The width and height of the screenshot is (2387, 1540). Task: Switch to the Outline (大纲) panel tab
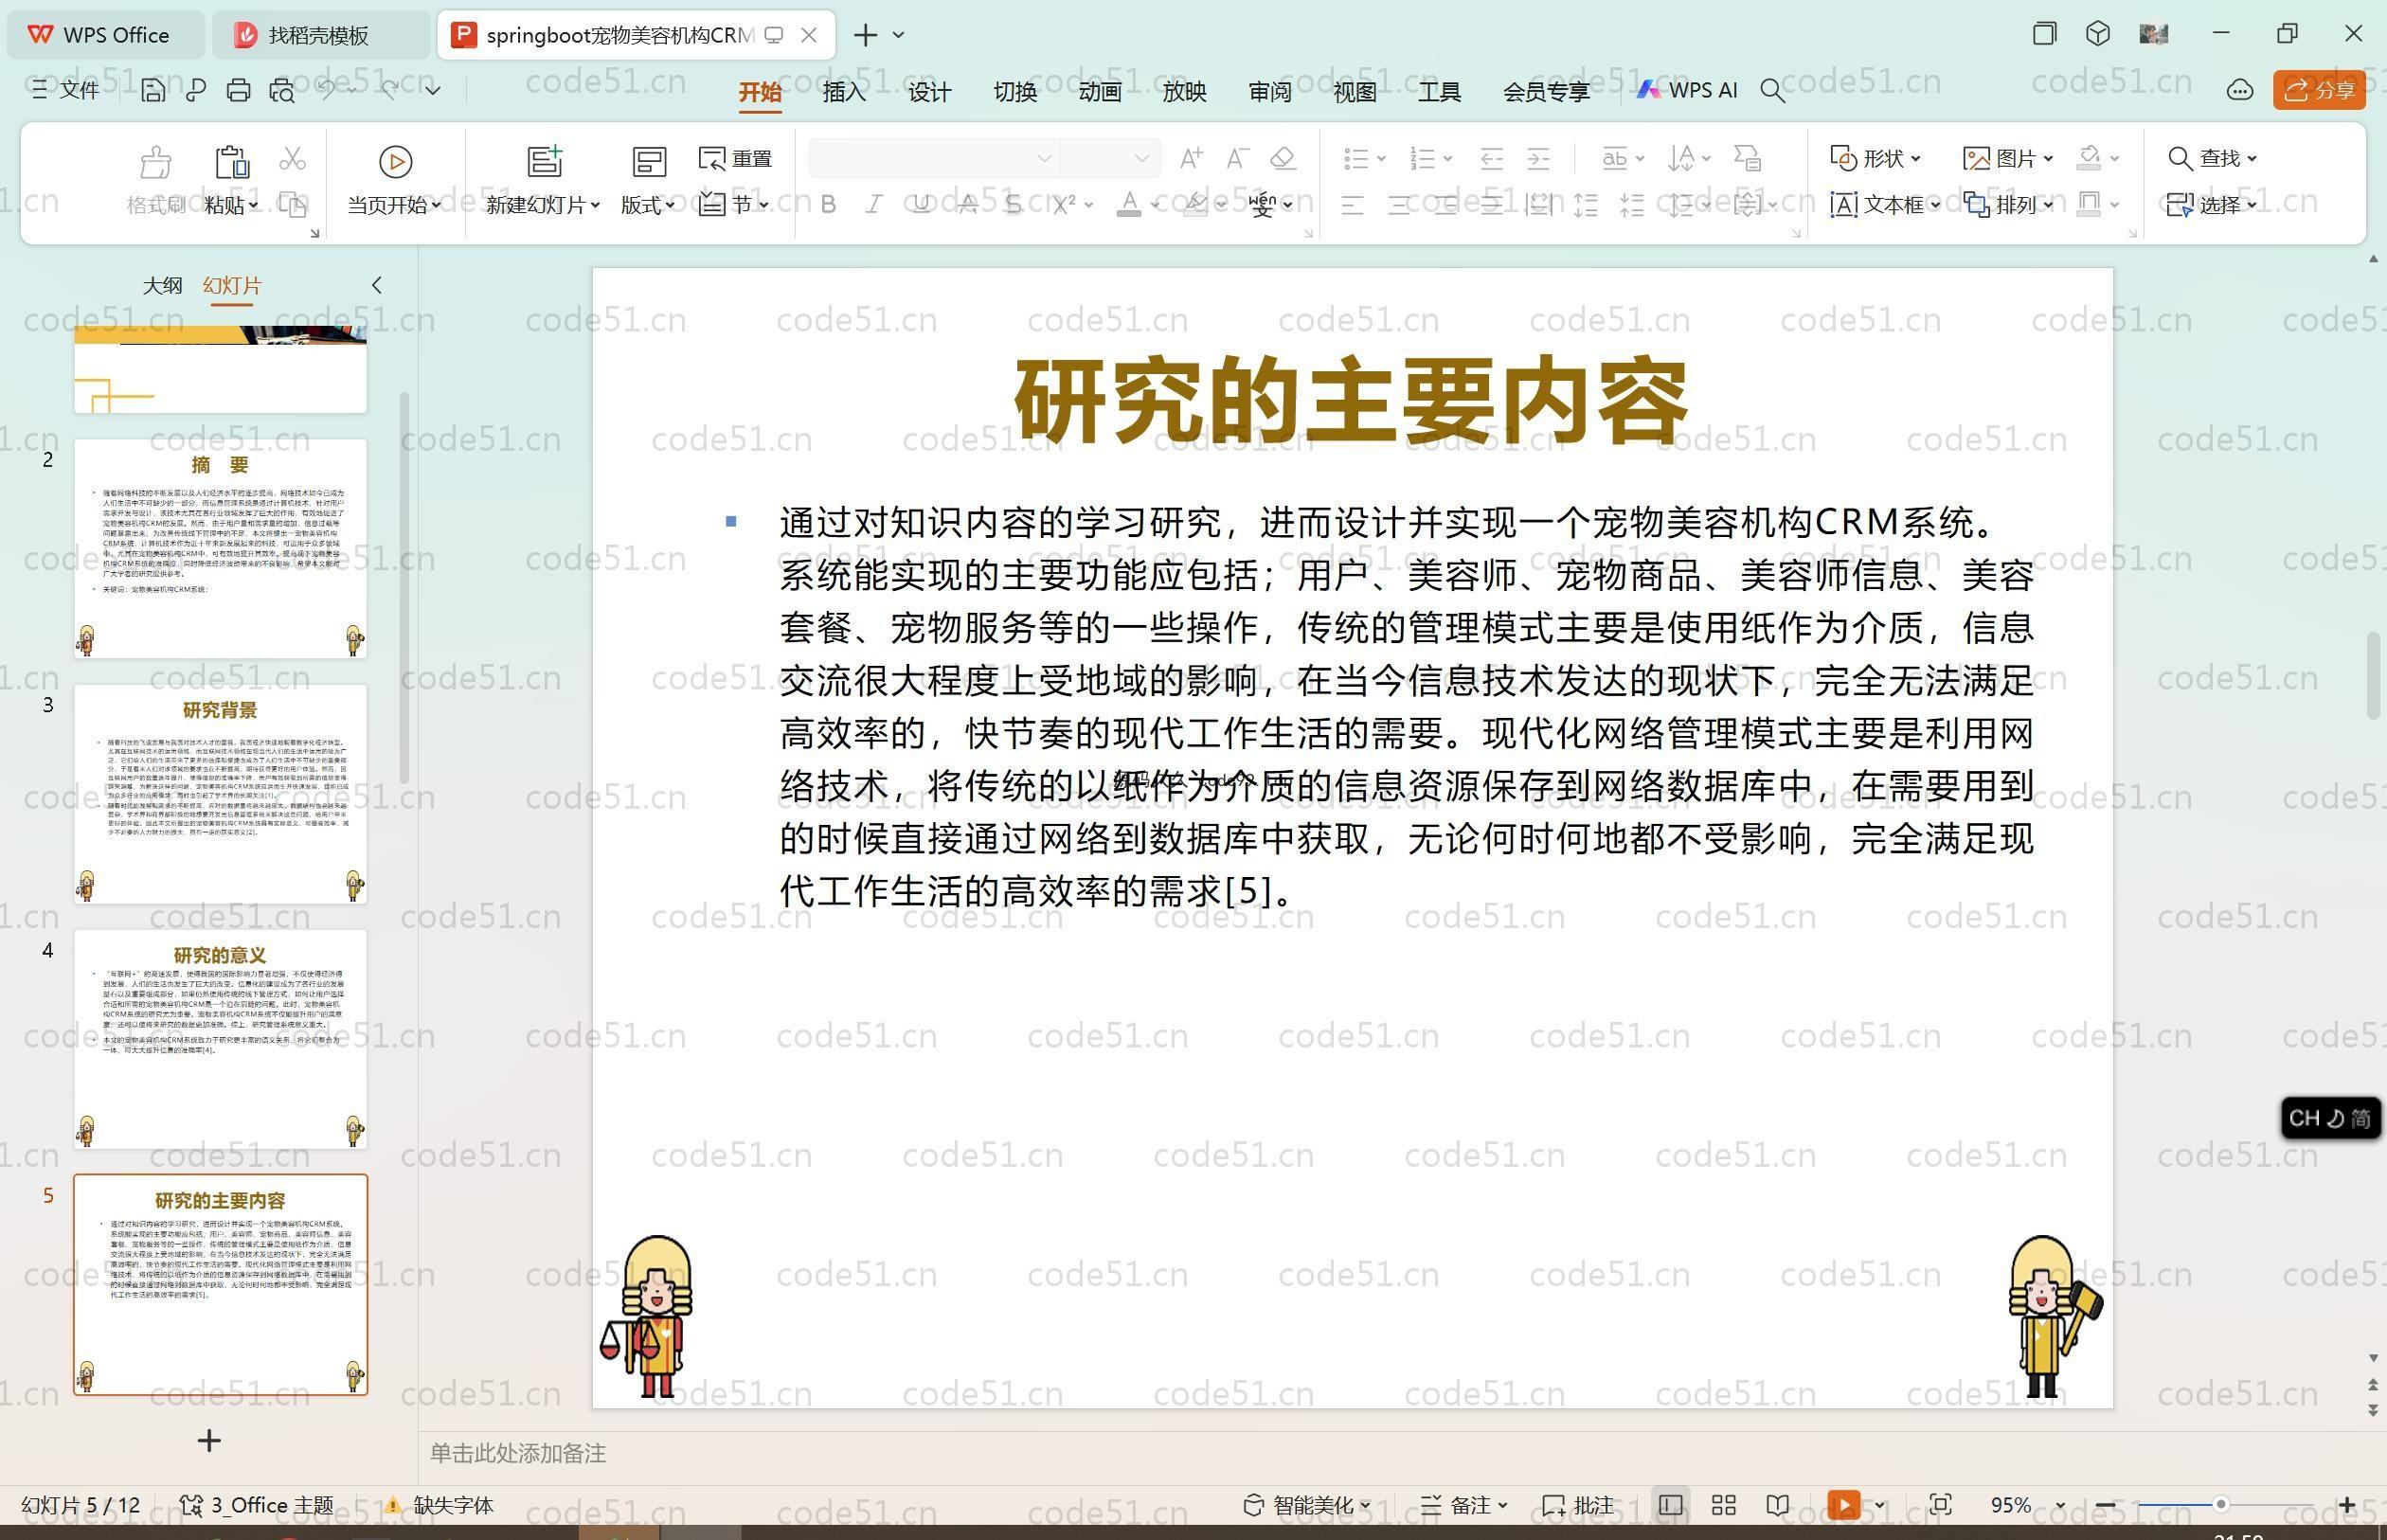pyautogui.click(x=162, y=285)
